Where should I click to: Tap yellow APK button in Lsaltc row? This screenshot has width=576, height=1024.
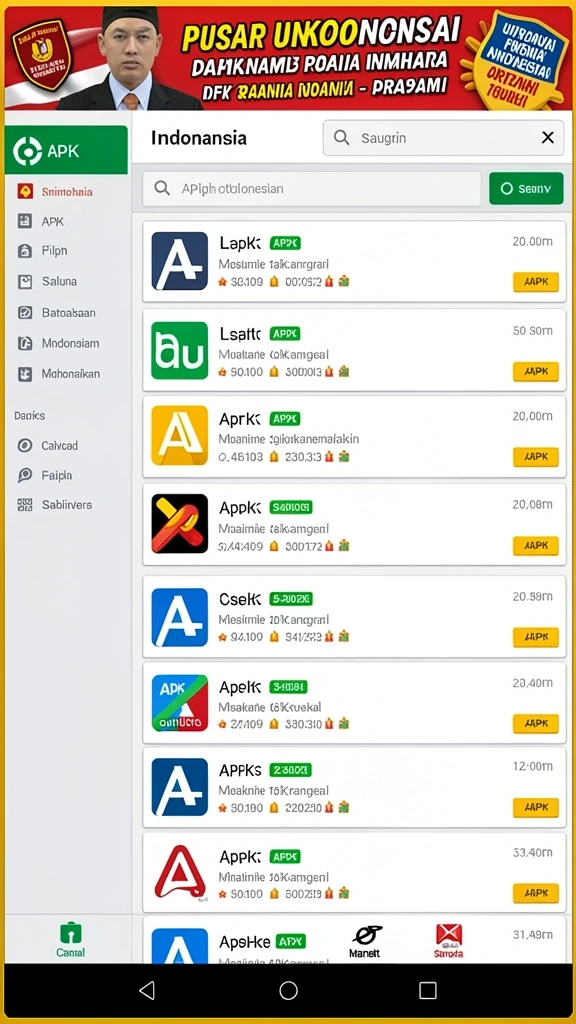point(536,371)
